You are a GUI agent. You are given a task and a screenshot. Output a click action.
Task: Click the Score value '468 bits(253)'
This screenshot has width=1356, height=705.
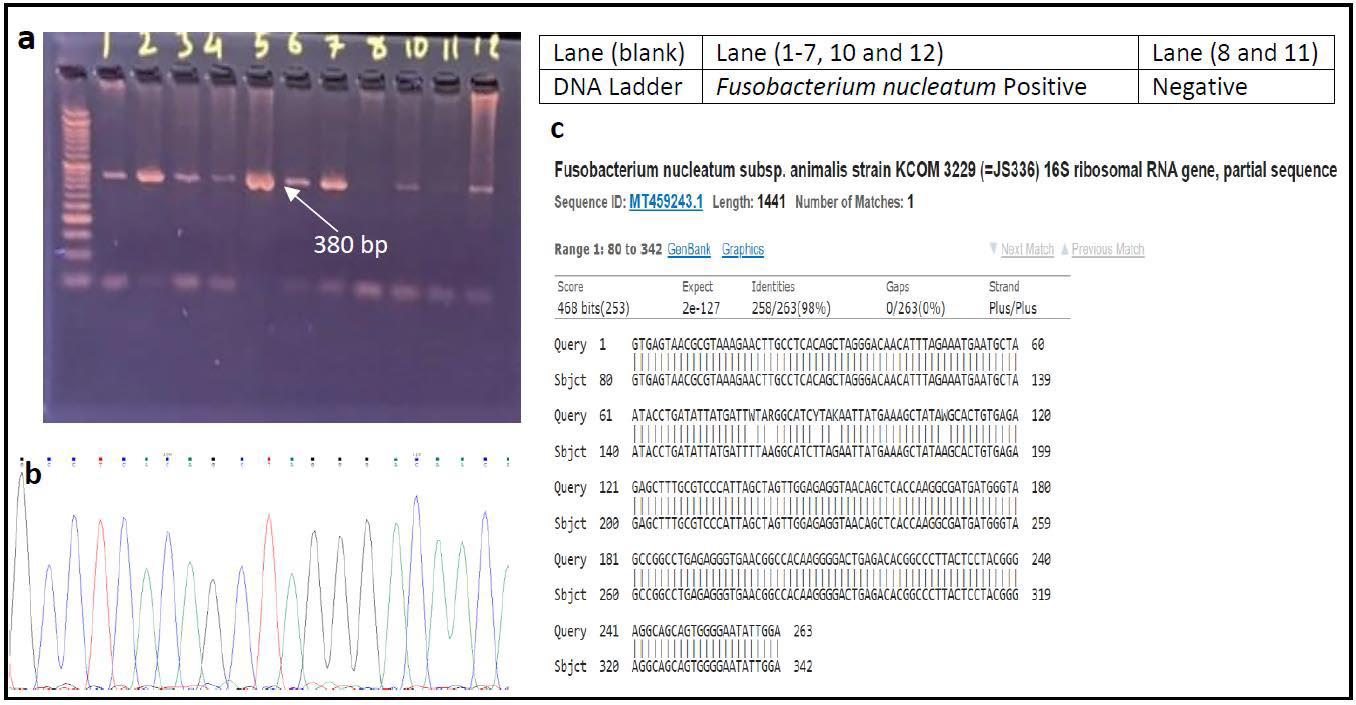coord(594,308)
